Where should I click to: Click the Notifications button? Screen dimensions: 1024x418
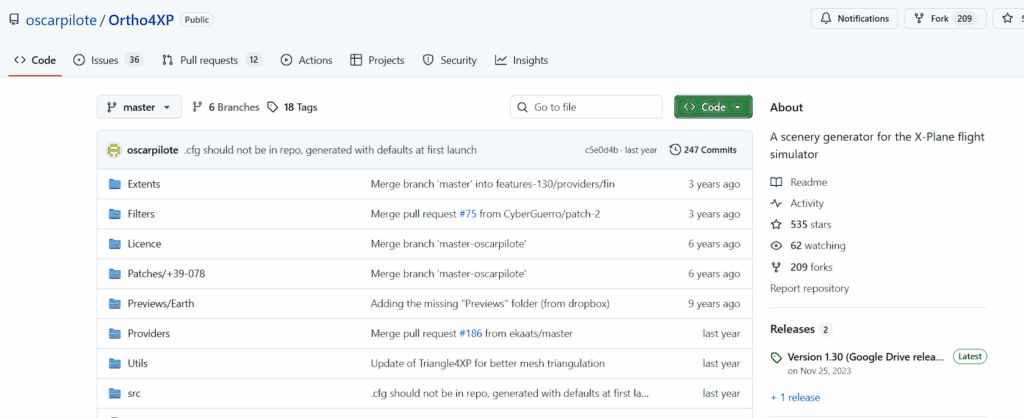(854, 18)
